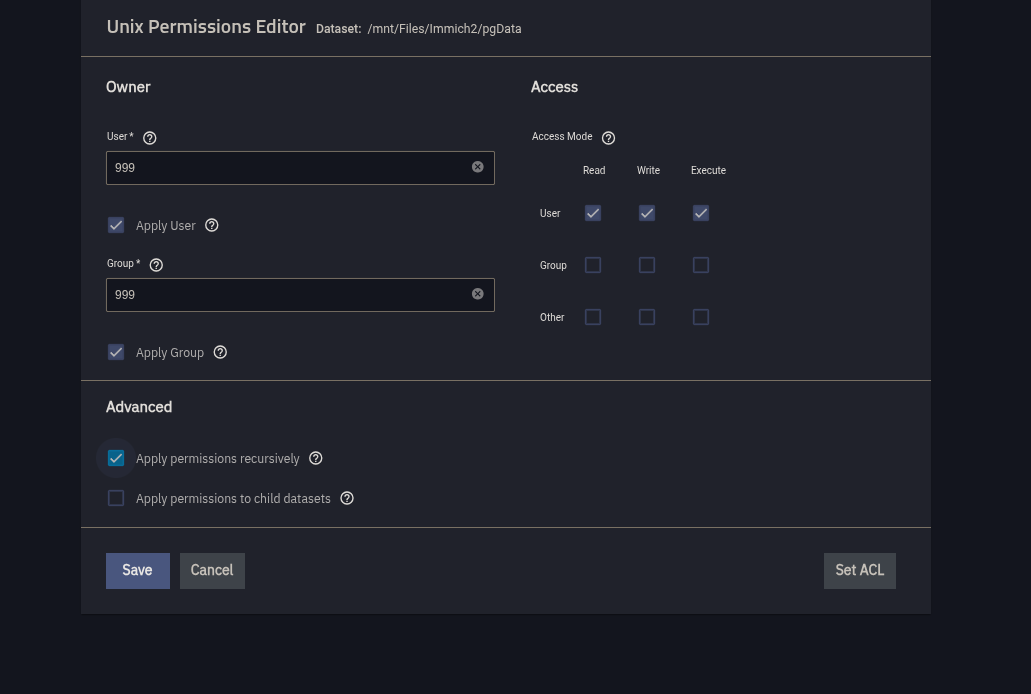The image size is (1031, 694).
Task: Click help icon for child datasets option
Action: pos(347,498)
